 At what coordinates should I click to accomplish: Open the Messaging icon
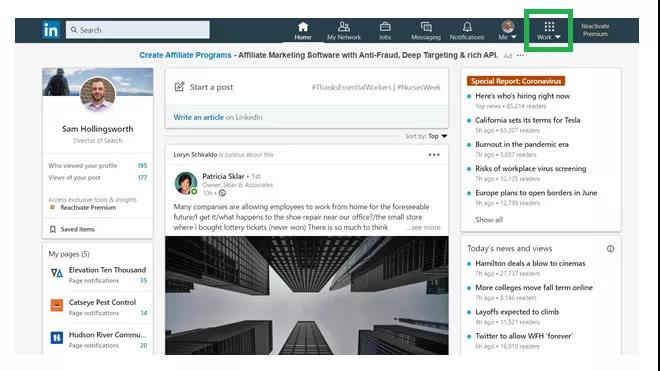(426, 27)
